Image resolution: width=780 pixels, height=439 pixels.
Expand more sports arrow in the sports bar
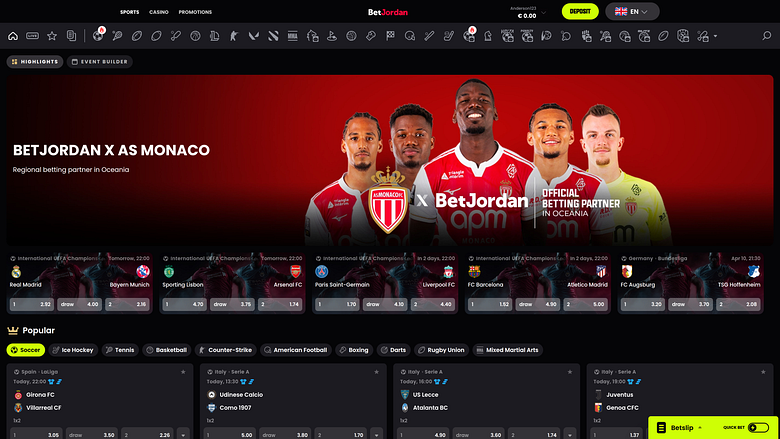pyautogui.click(x=715, y=36)
